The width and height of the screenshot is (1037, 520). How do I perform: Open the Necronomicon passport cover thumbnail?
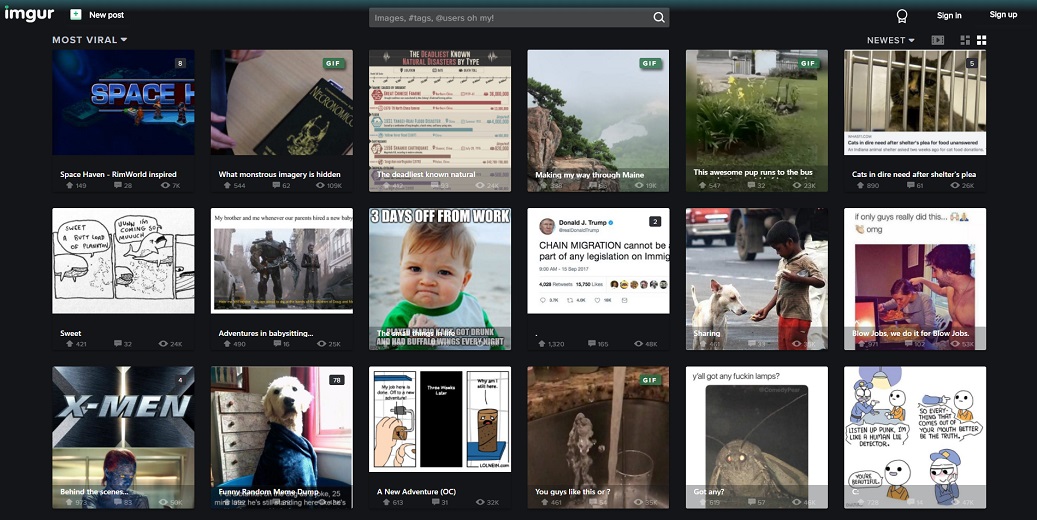[282, 102]
